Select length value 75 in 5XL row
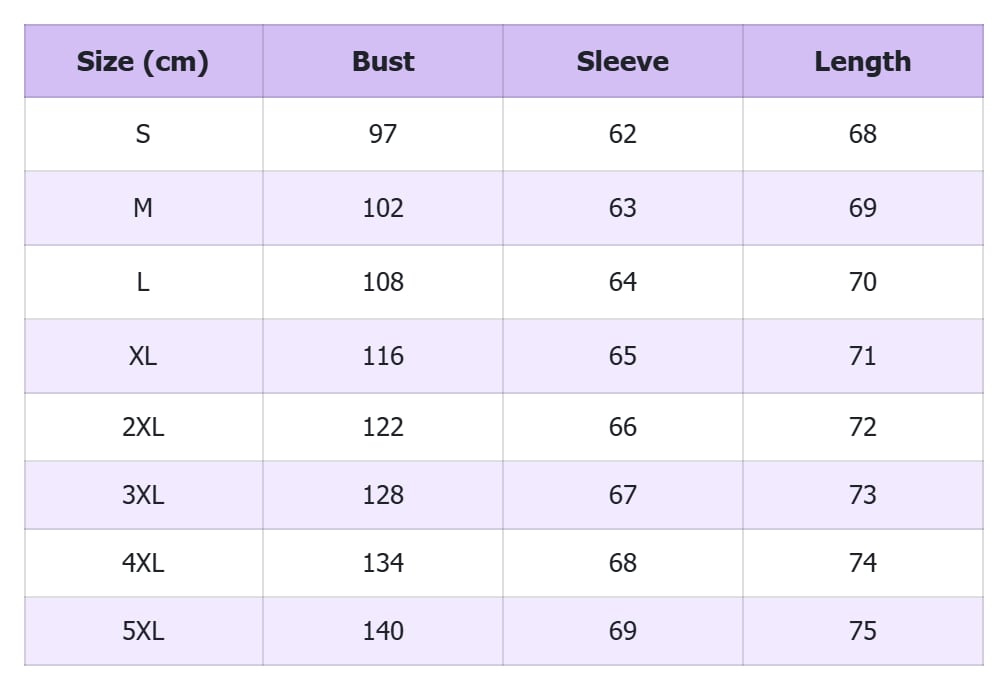Image resolution: width=1008 pixels, height=690 pixels. pyautogui.click(x=862, y=631)
